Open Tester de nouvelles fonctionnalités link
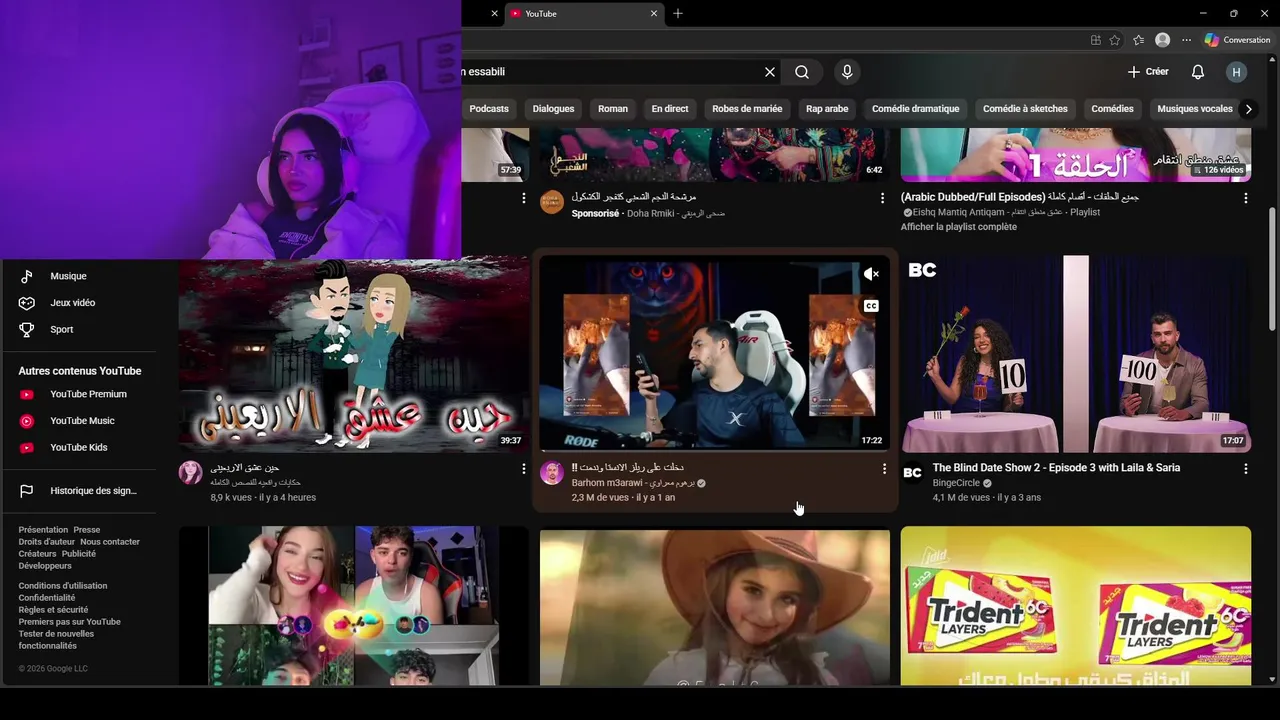 point(56,640)
